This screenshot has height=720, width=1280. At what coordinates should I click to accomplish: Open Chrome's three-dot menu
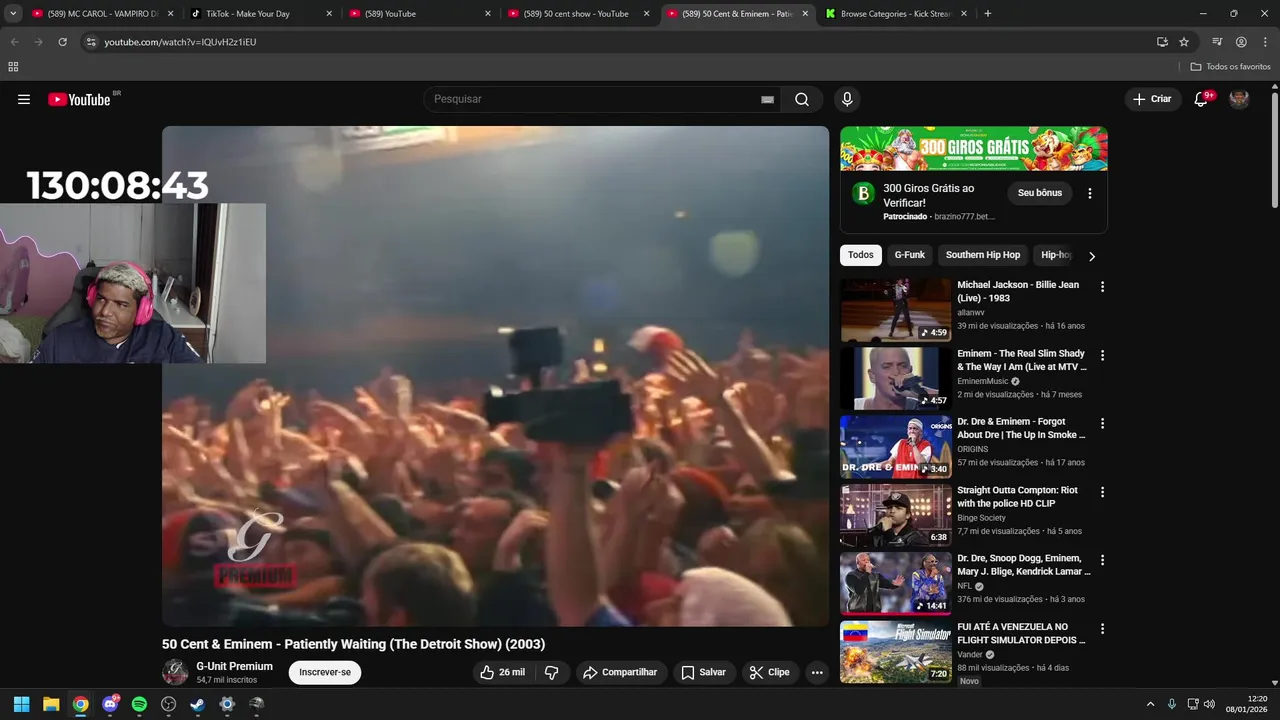(1264, 42)
